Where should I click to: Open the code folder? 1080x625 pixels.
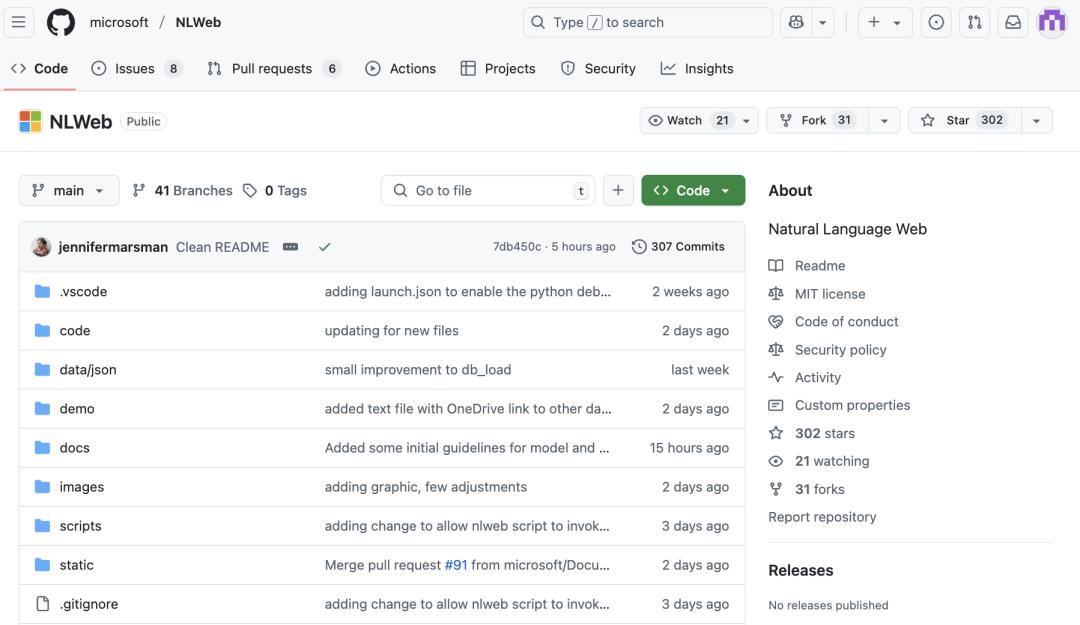coord(74,331)
